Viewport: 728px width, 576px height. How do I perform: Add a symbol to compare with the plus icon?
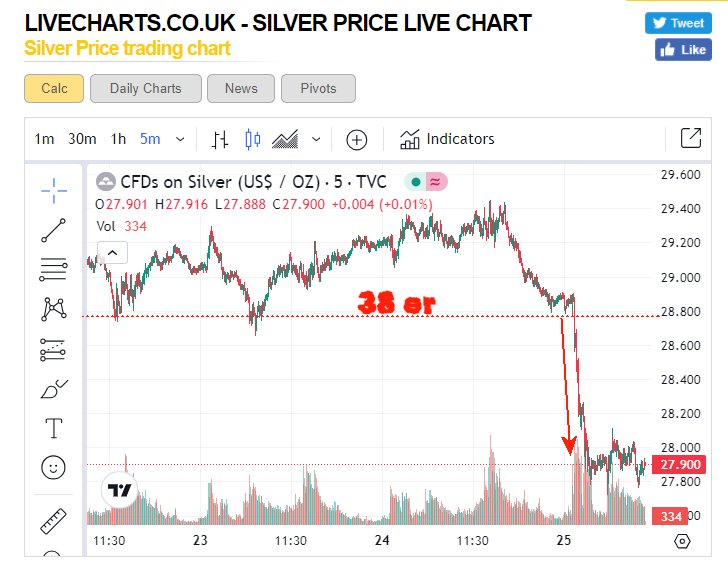pos(357,139)
